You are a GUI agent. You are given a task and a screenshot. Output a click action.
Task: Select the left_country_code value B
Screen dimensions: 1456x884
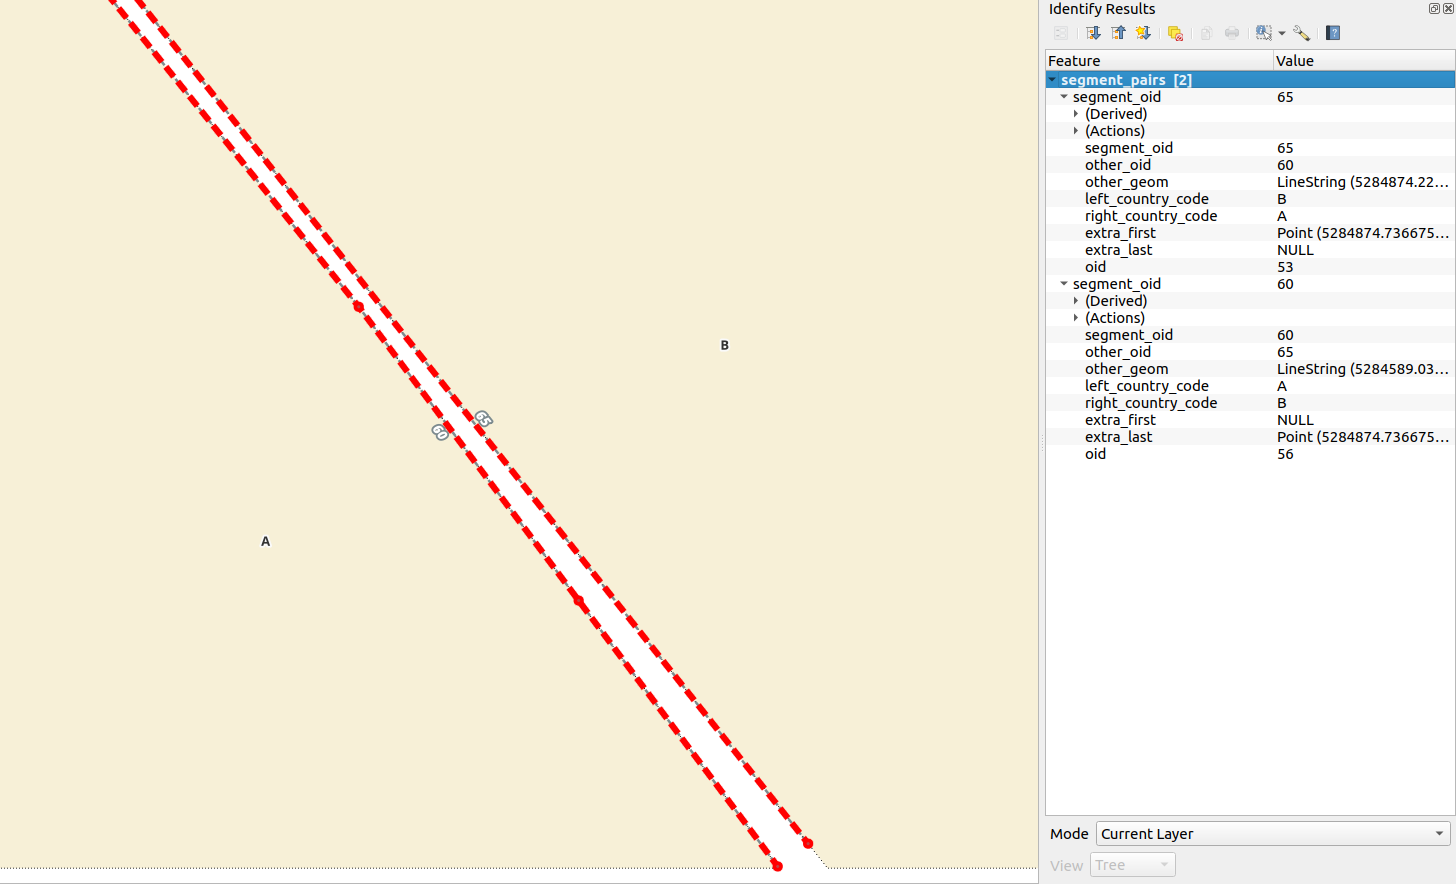click(x=1282, y=199)
